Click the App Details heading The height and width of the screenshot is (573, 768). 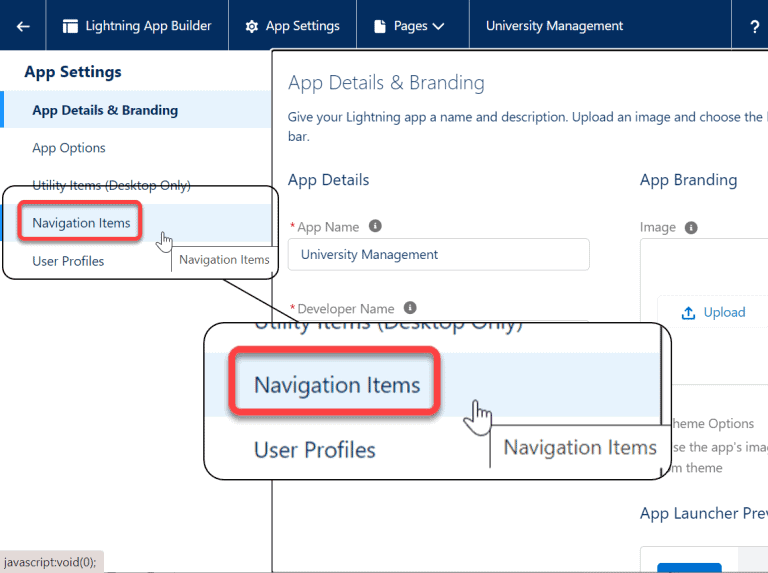point(328,180)
